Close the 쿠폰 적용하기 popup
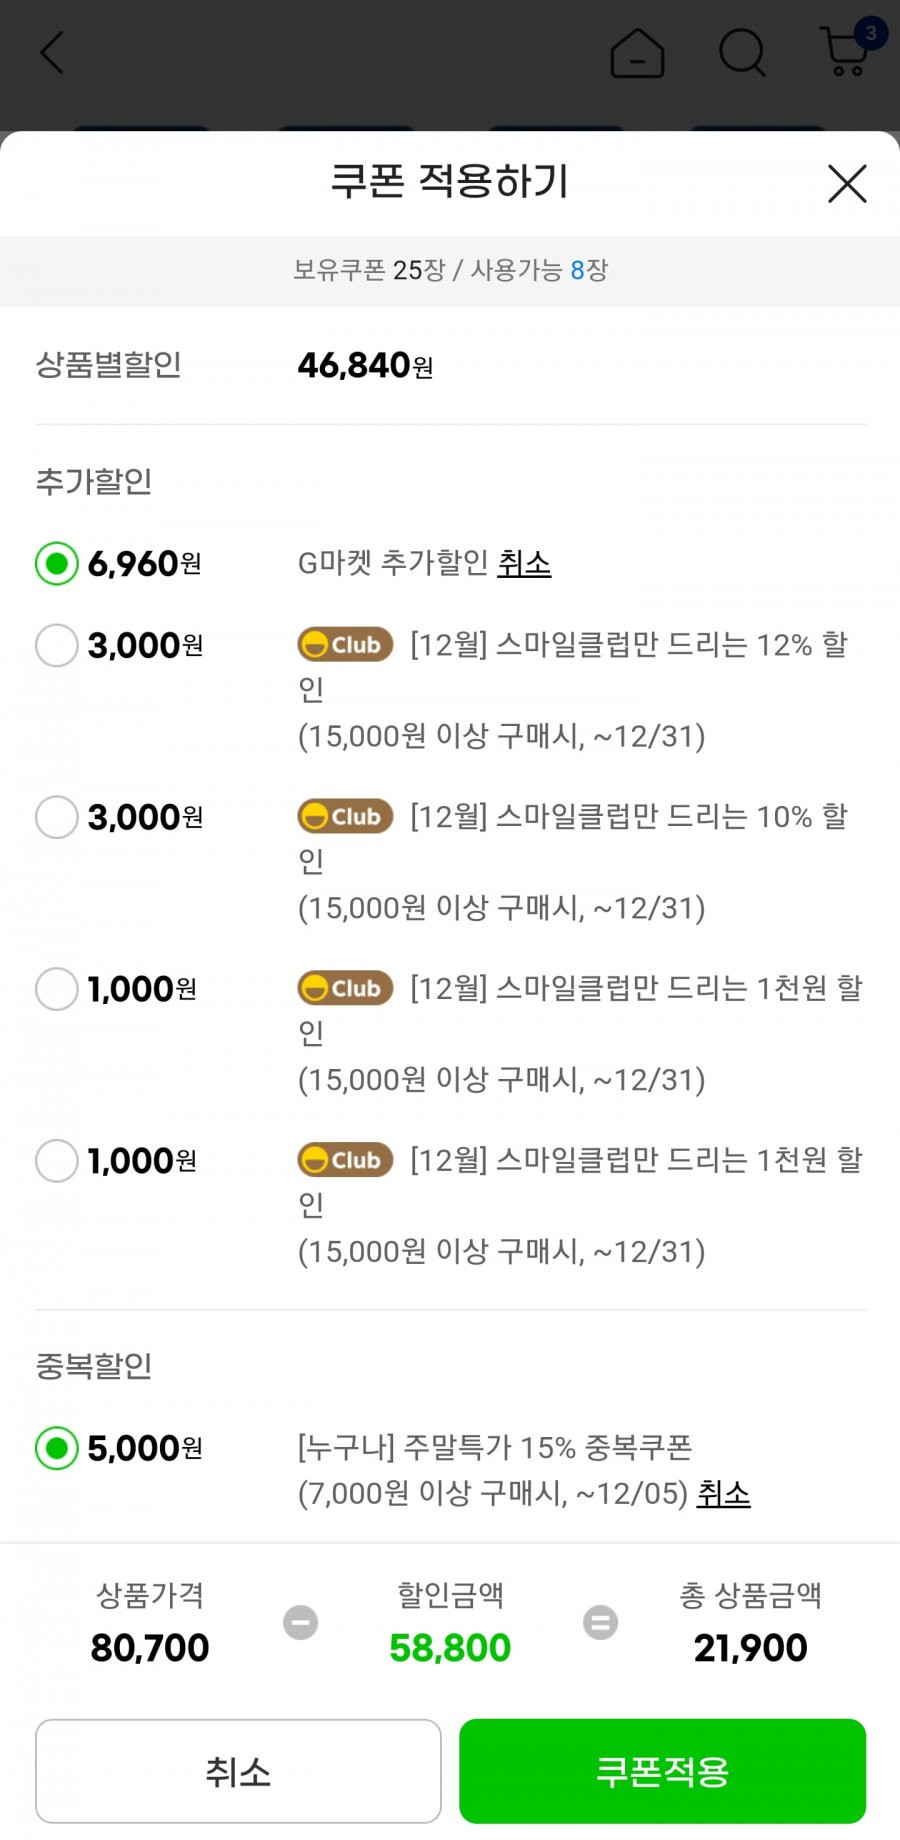This screenshot has width=900, height=1840. (x=847, y=184)
